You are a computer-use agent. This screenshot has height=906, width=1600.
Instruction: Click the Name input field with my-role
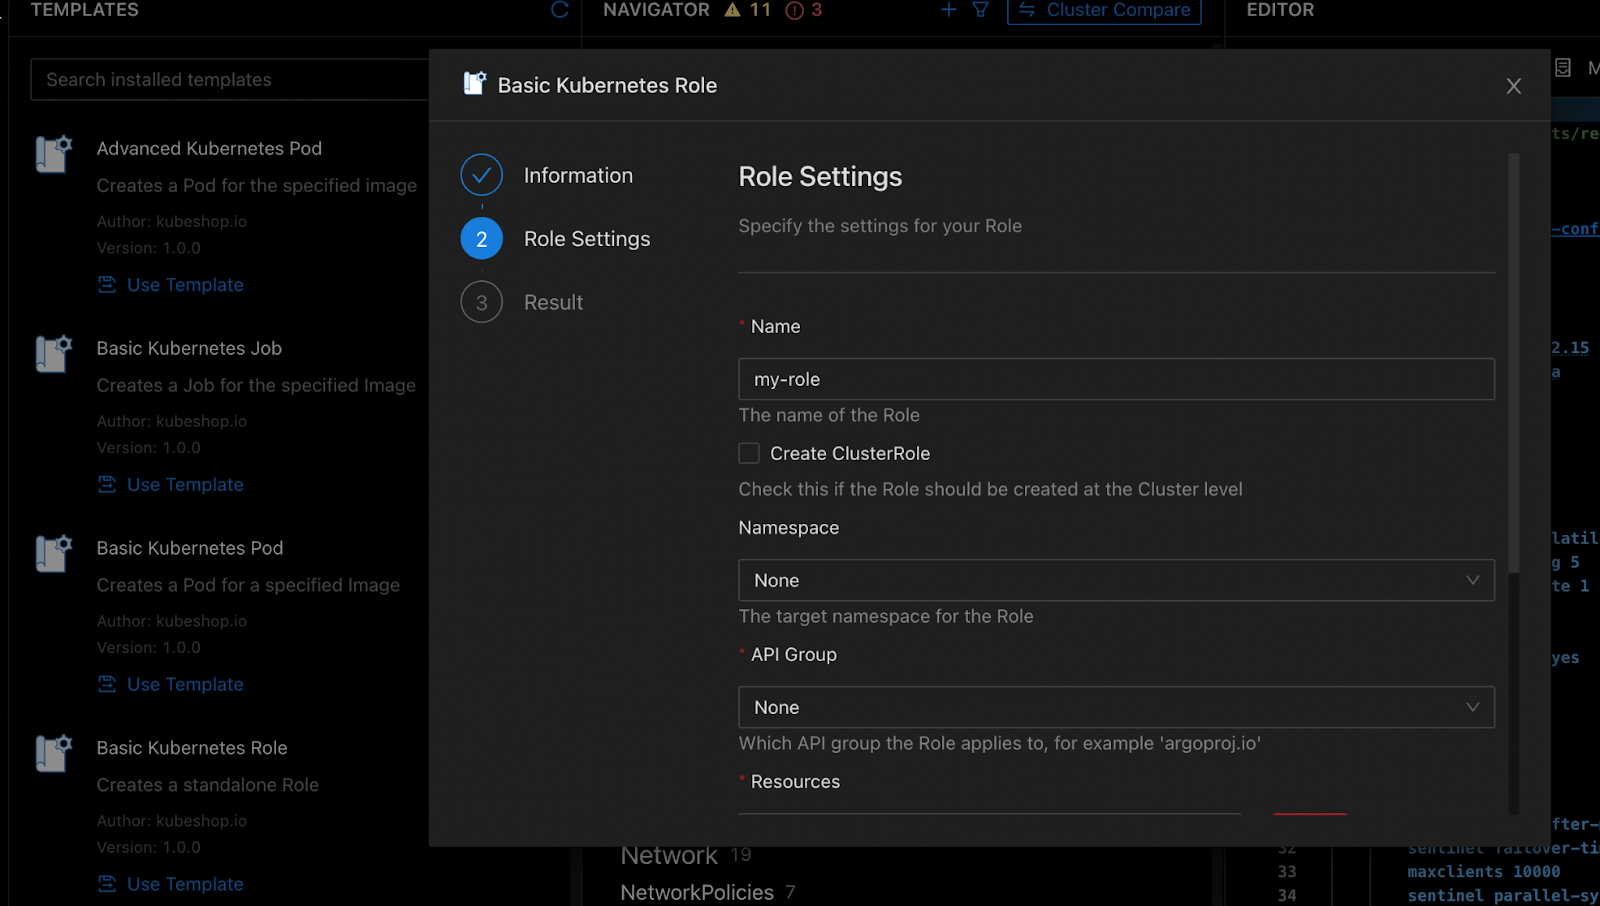pyautogui.click(x=1116, y=379)
